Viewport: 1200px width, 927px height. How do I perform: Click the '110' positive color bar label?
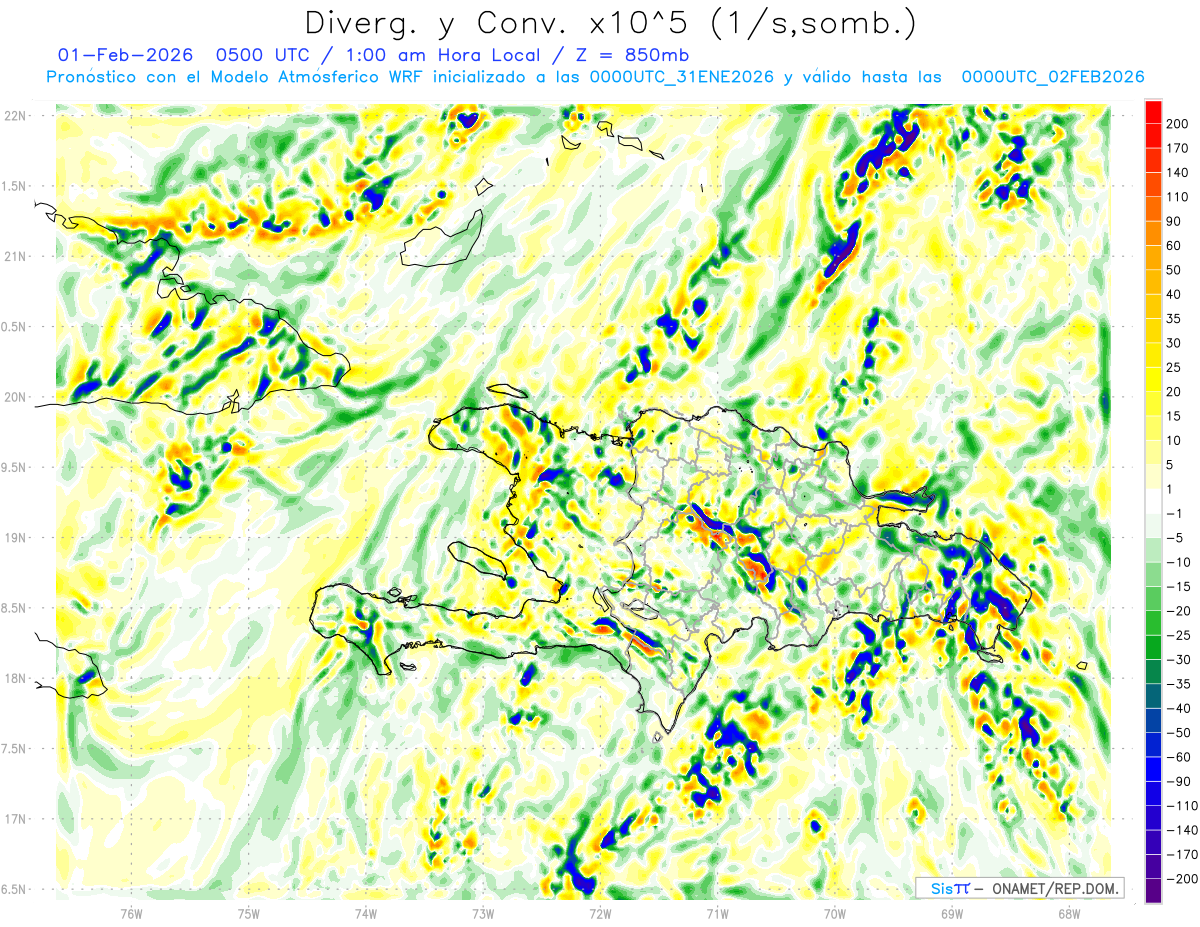pos(1178,197)
